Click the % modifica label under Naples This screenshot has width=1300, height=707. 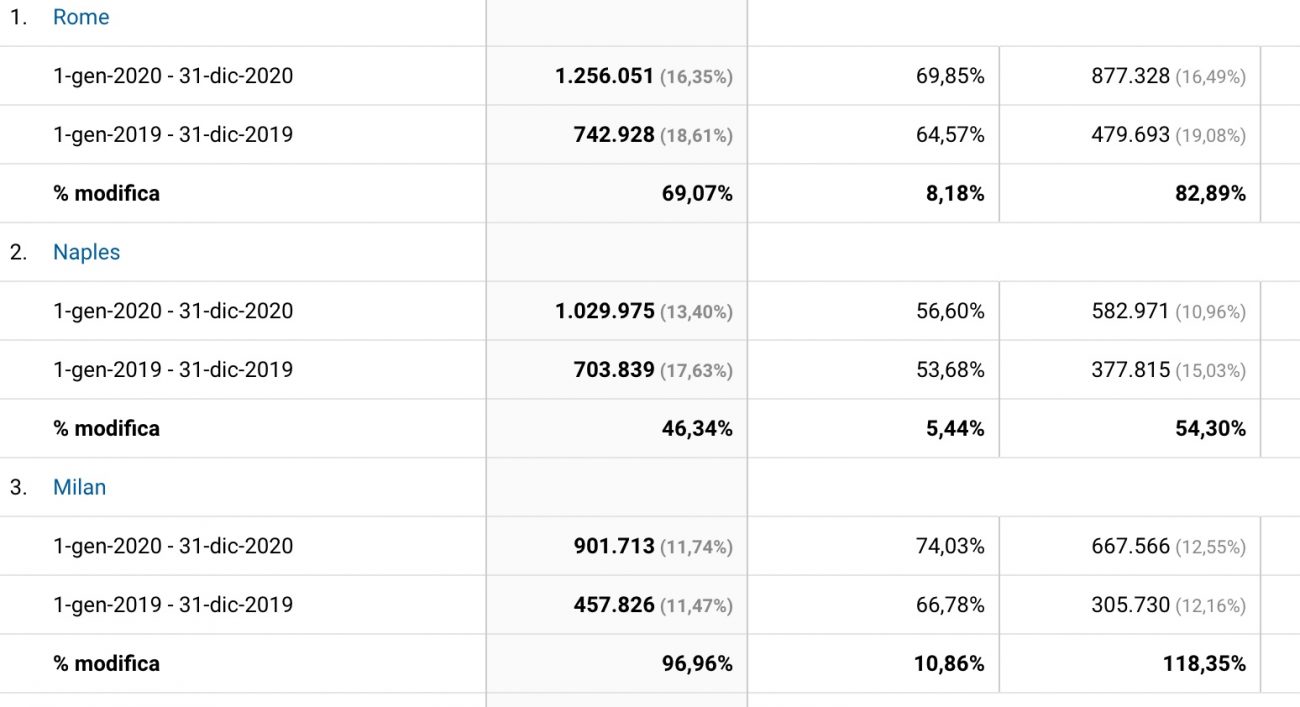[106, 429]
